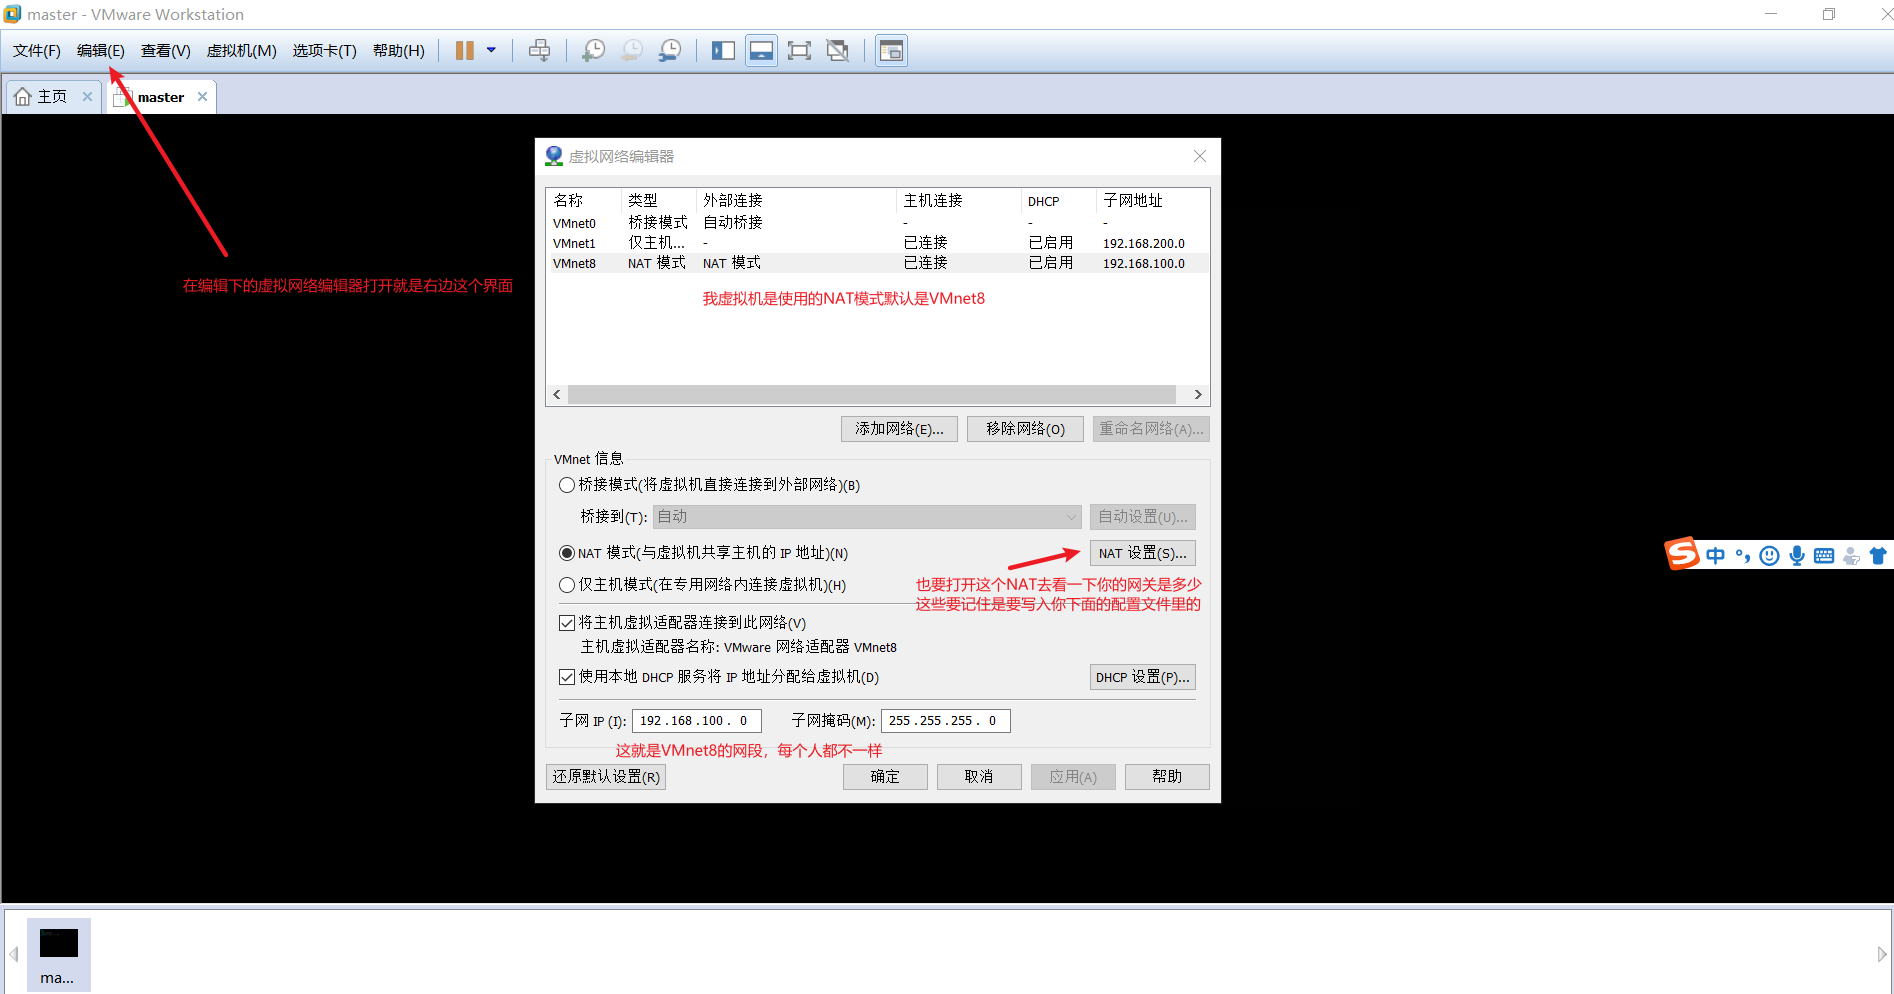Click the 名称 column header
This screenshot has width=1894, height=994.
click(584, 201)
